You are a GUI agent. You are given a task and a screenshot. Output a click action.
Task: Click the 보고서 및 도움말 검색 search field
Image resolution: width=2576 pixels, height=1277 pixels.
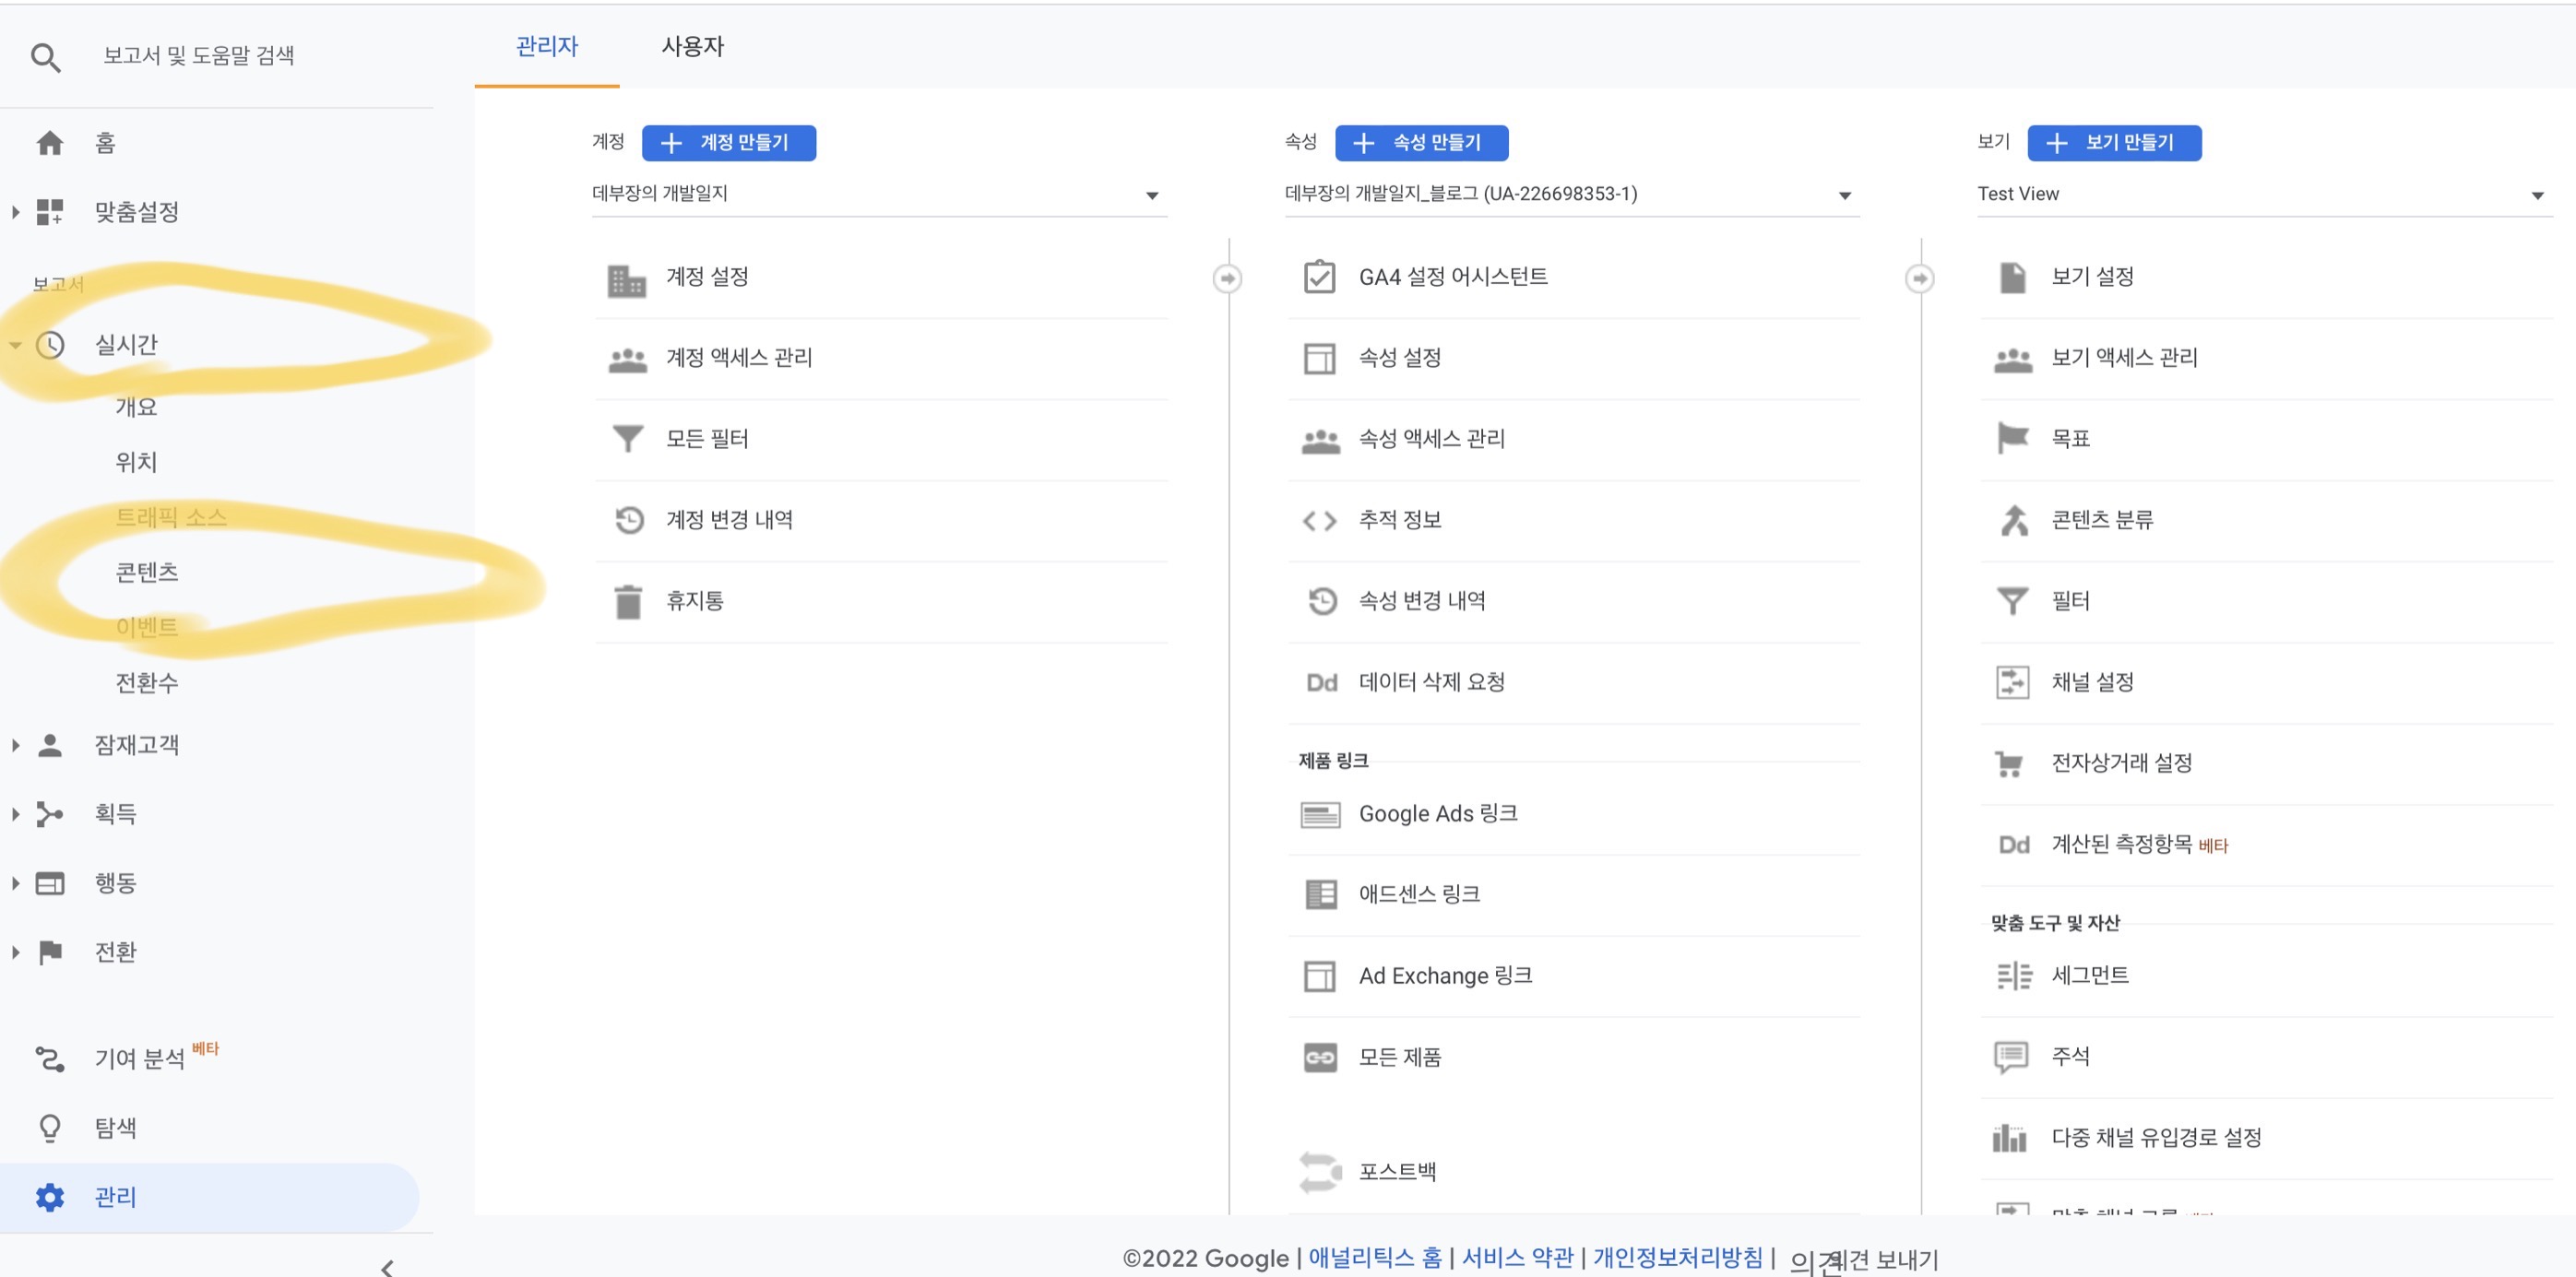[200, 56]
